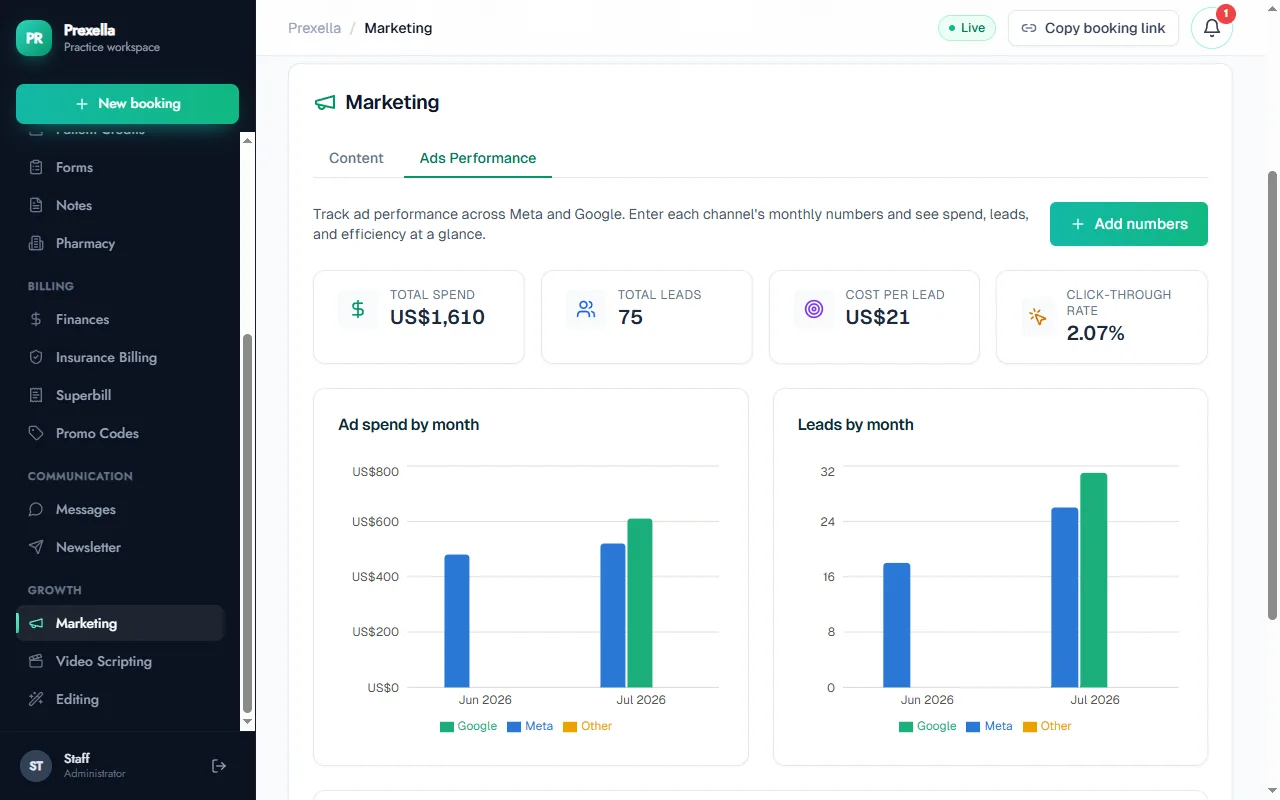Viewport: 1280px width, 800px height.
Task: Click the New booking button
Action: click(127, 104)
